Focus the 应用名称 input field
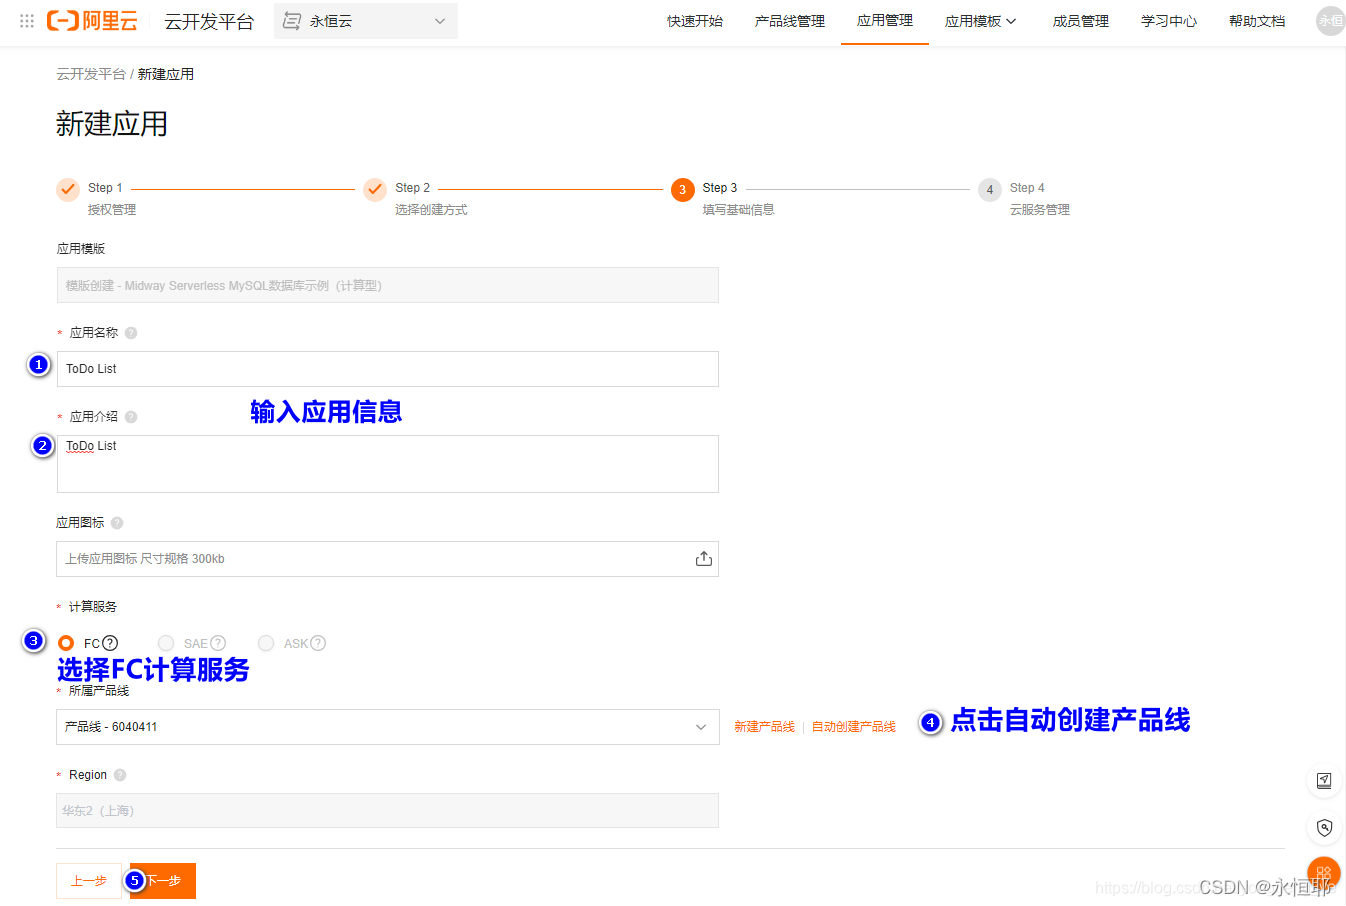This screenshot has width=1346, height=906. 387,369
